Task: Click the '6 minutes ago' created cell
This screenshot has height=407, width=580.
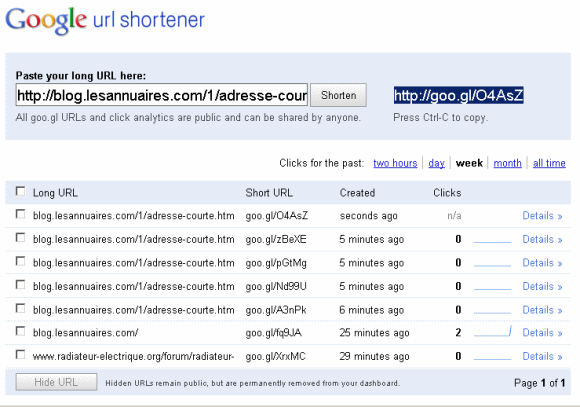Action: coord(372,310)
